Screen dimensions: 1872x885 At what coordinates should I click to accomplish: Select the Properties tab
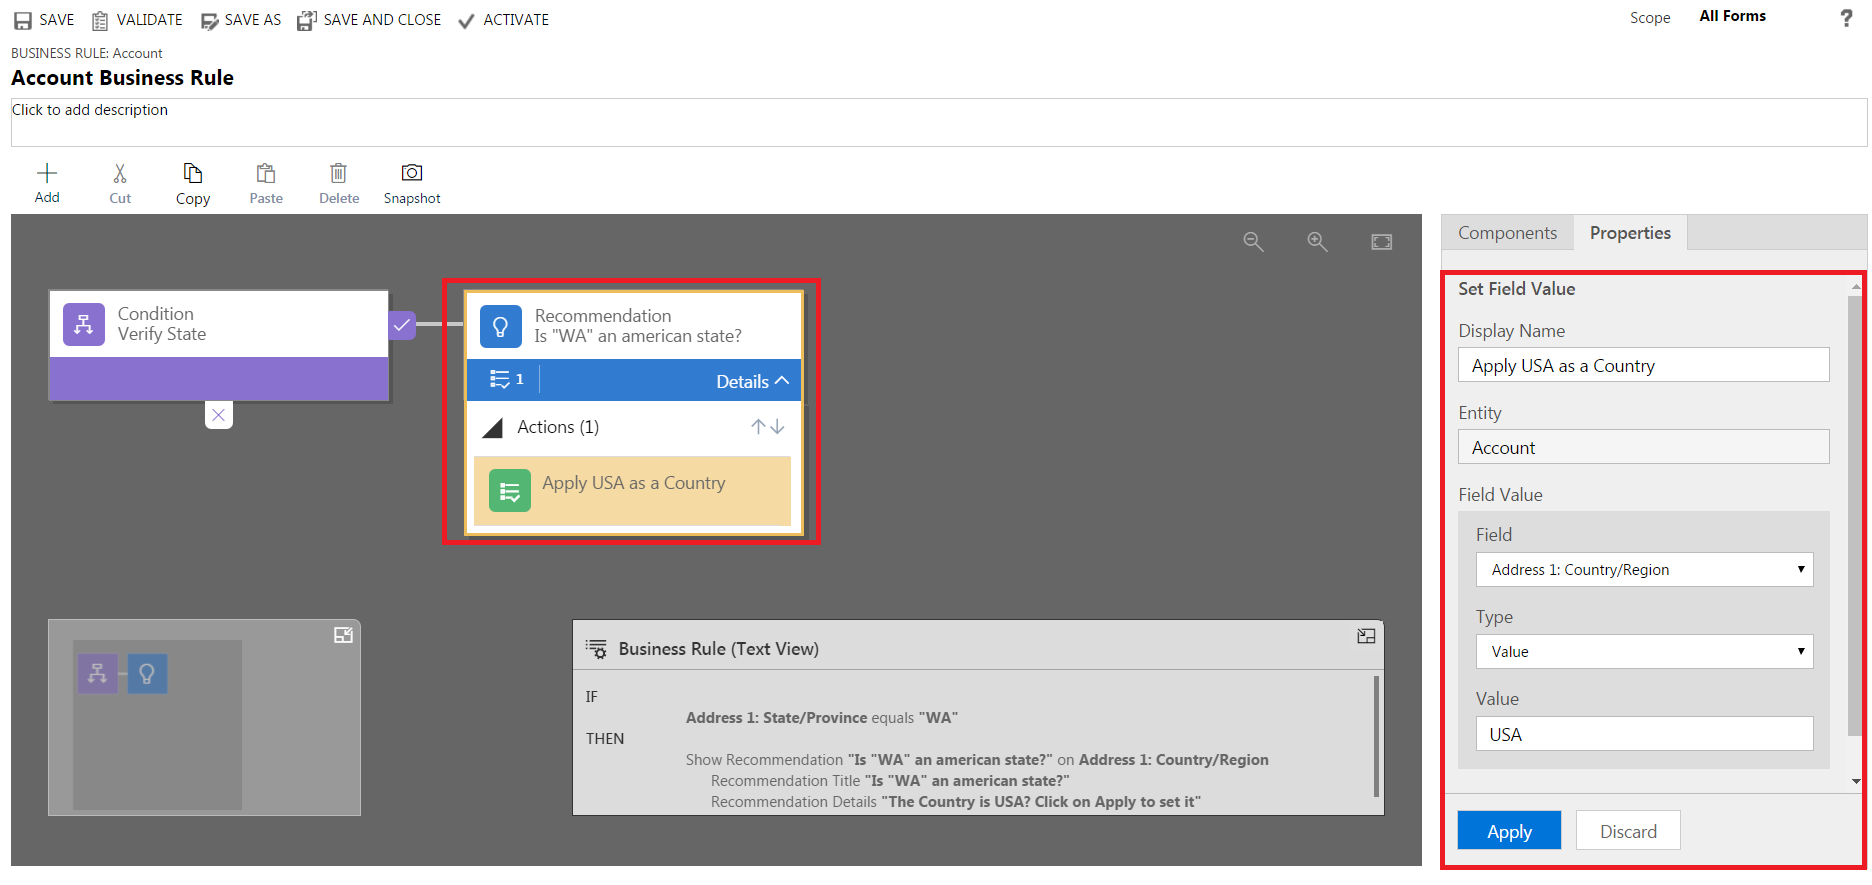click(1630, 233)
